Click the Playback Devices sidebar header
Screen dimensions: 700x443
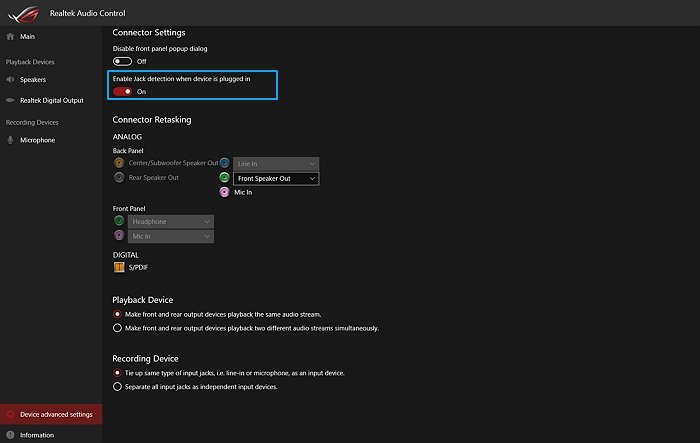click(30, 62)
